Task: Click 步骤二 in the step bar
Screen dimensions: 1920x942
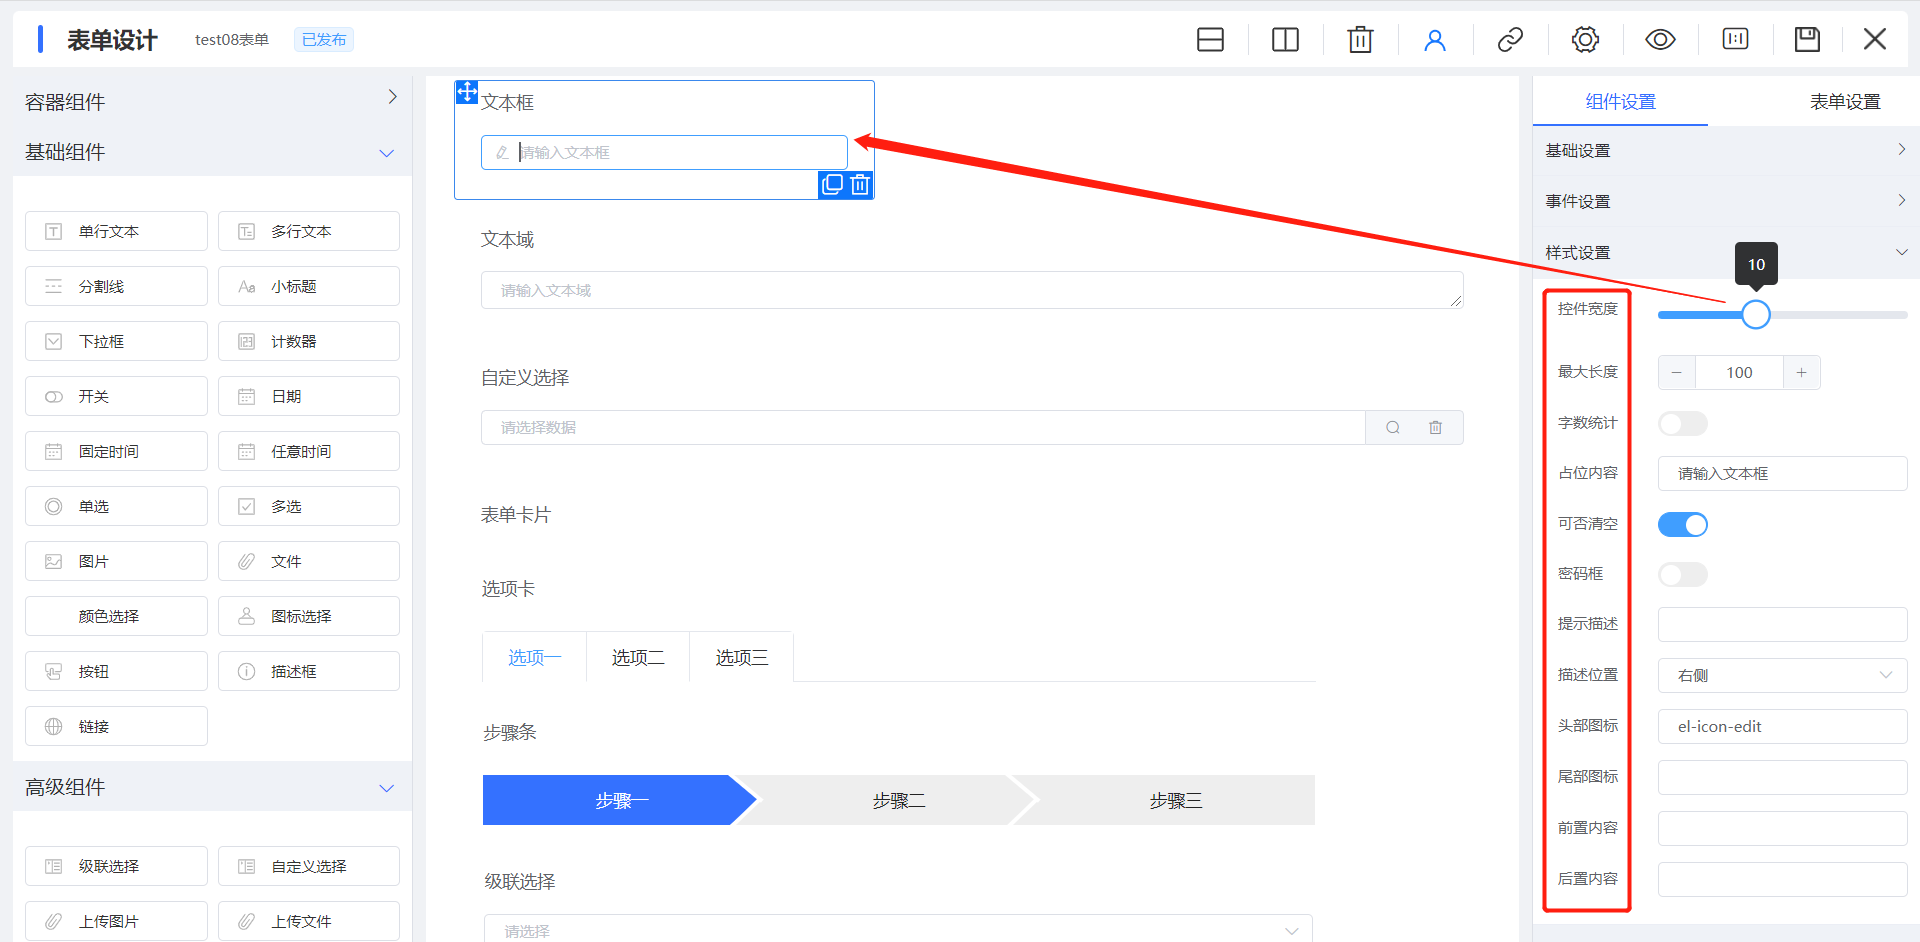Action: pos(898,800)
